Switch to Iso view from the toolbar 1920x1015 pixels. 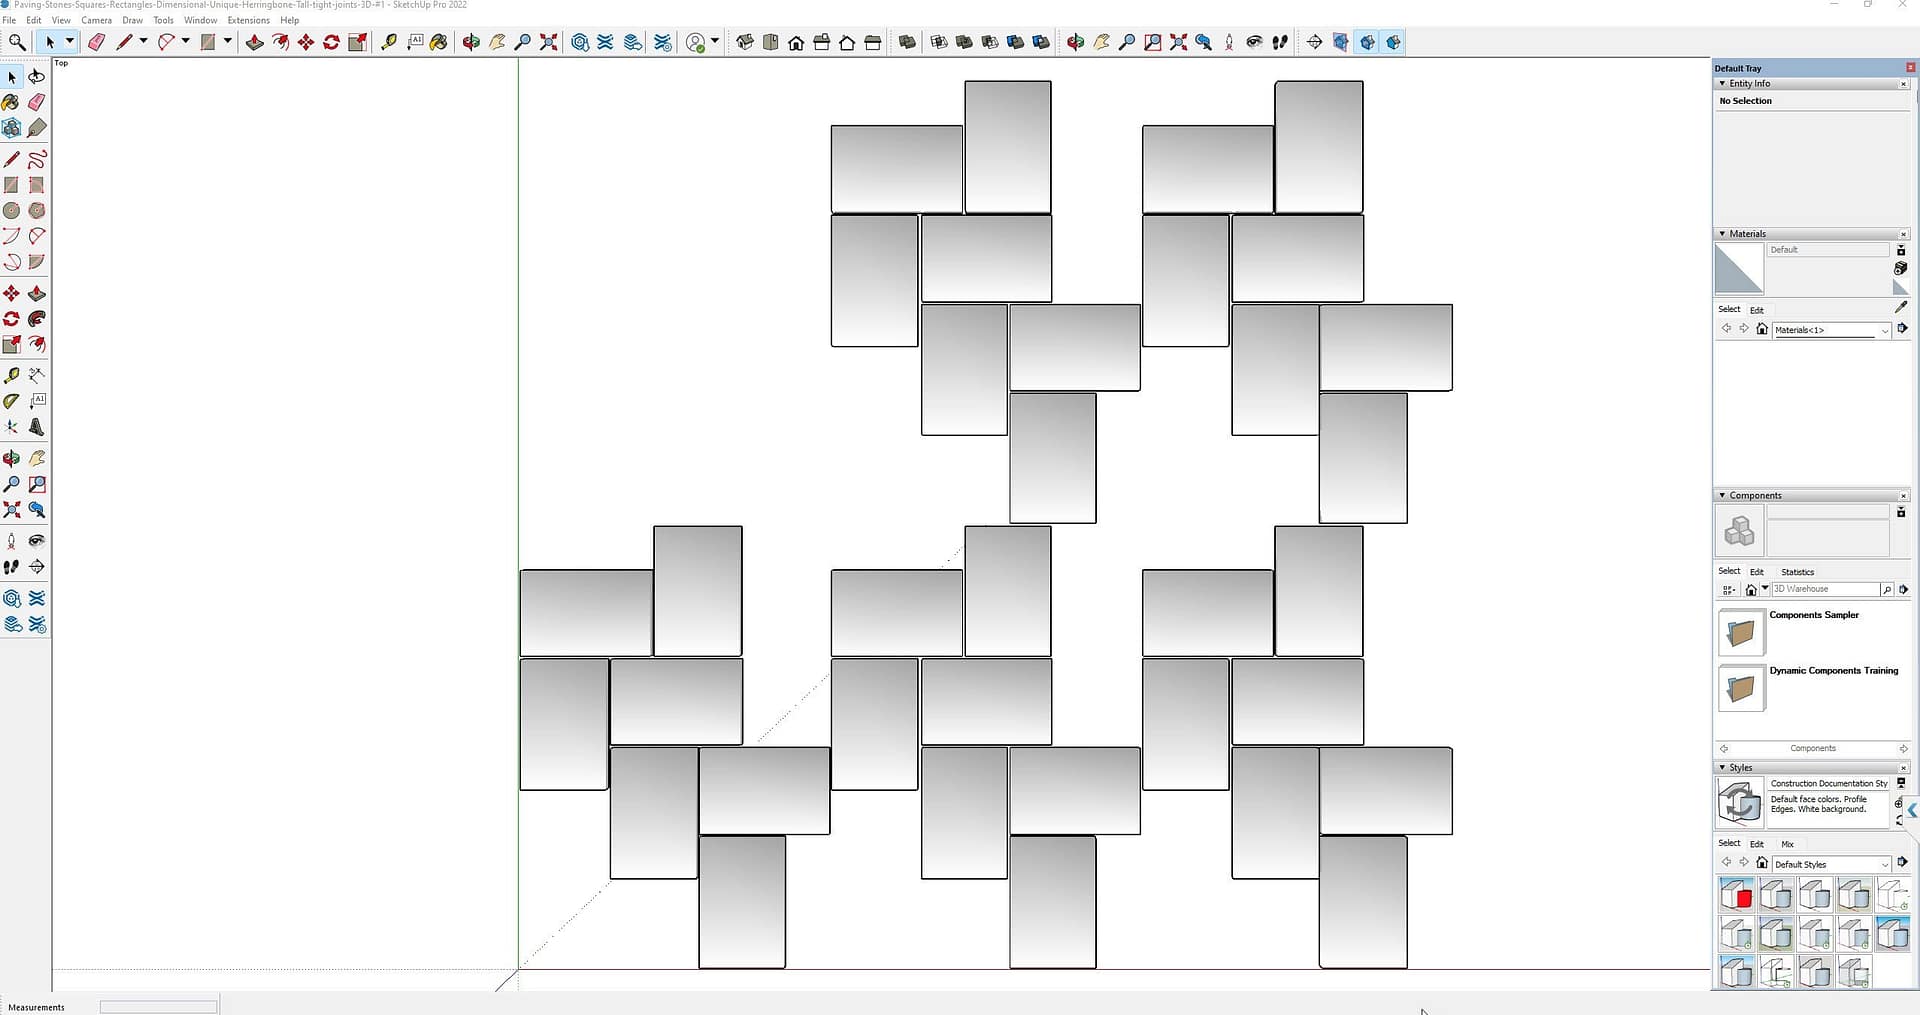(x=745, y=42)
